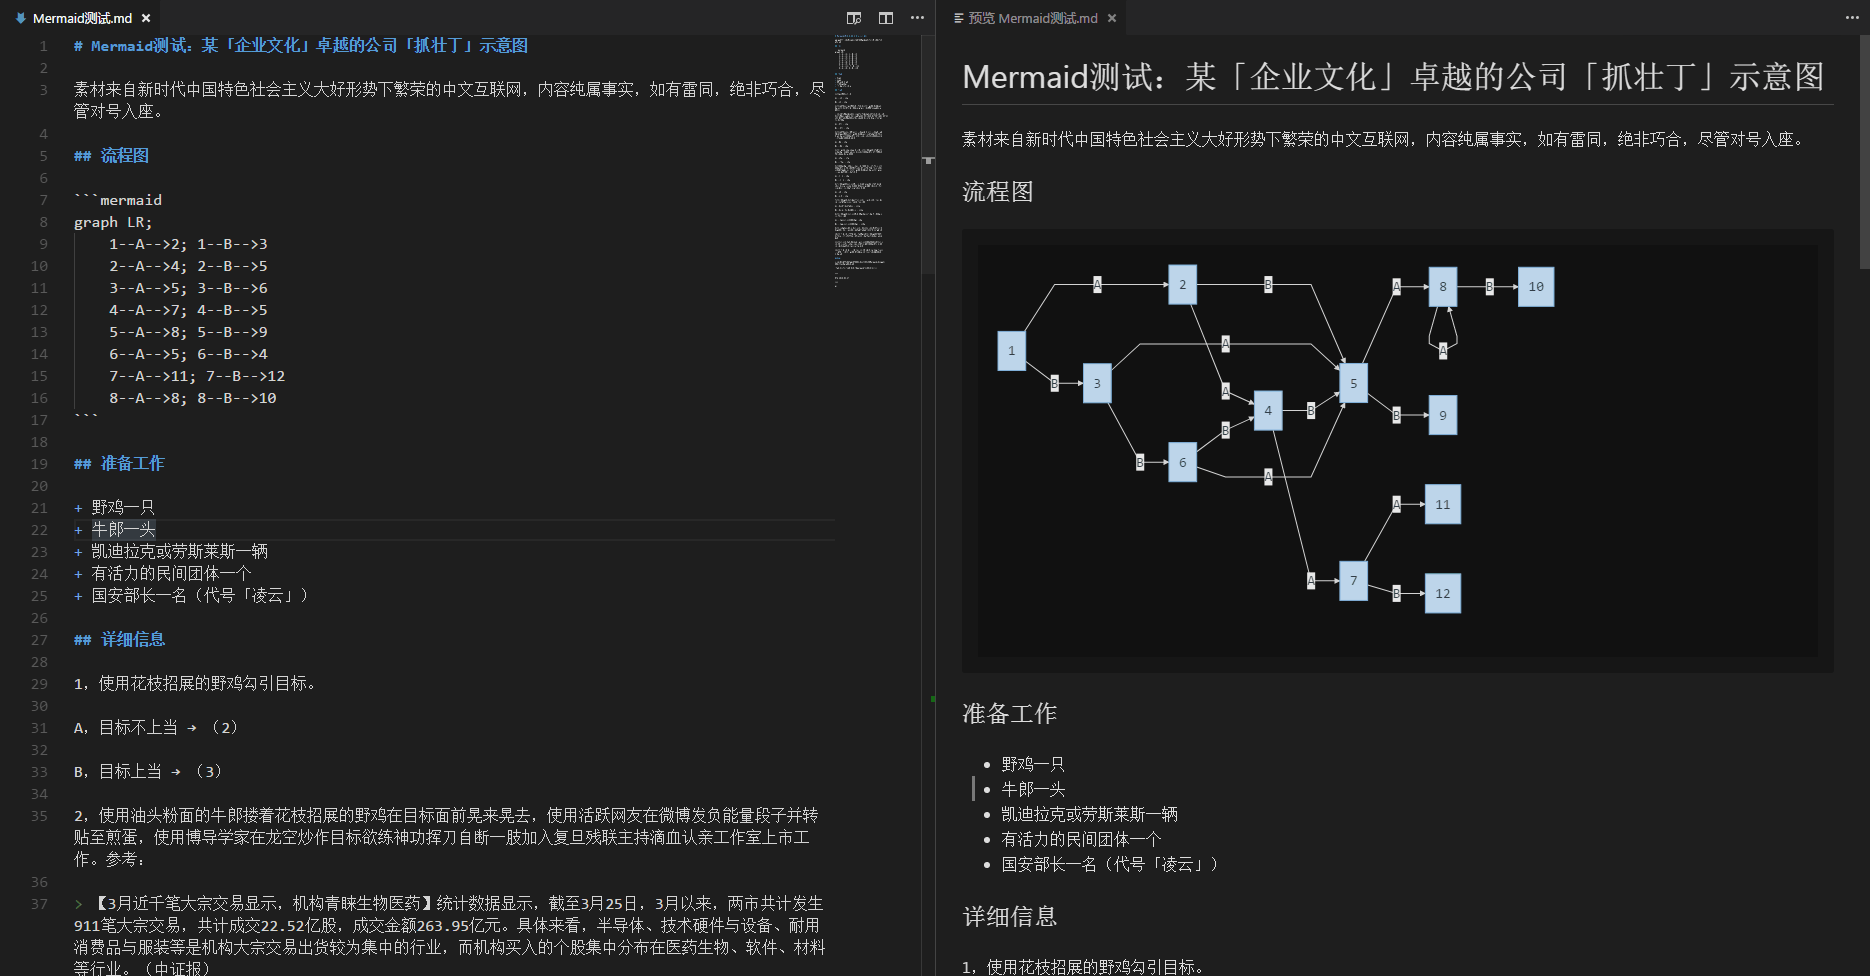The image size is (1870, 976).
Task: Close the Mermaid测试.md editor tab
Action: coord(146,18)
